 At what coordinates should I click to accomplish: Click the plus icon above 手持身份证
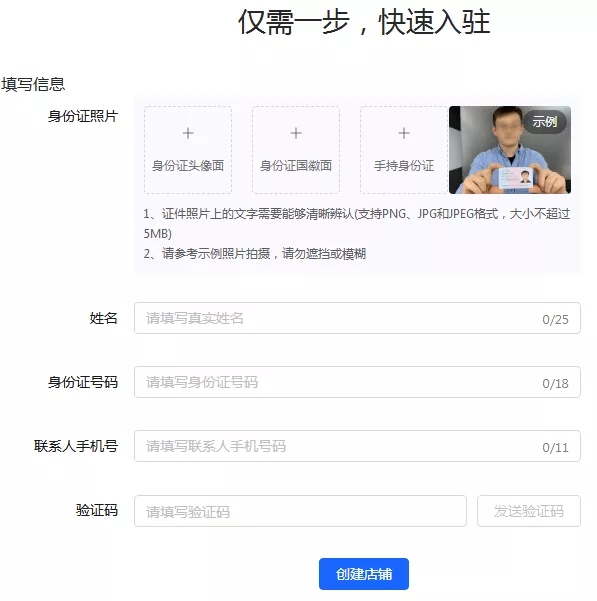(404, 133)
